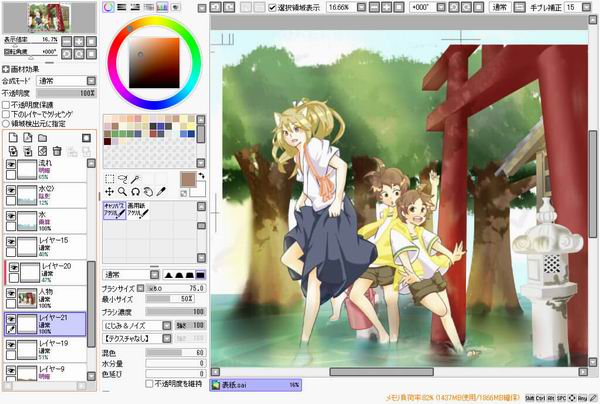Create a new normal layer

pyautogui.click(x=13, y=138)
